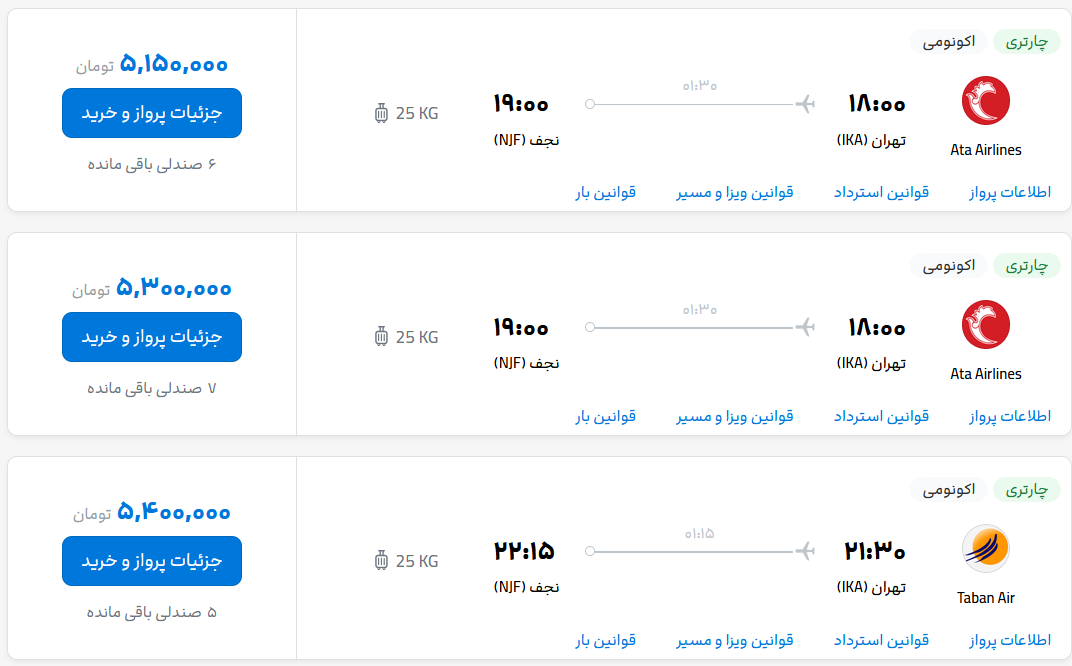The image size is (1072, 666).
Task: Click the چارتری tag on first flight
Action: pos(1026,42)
